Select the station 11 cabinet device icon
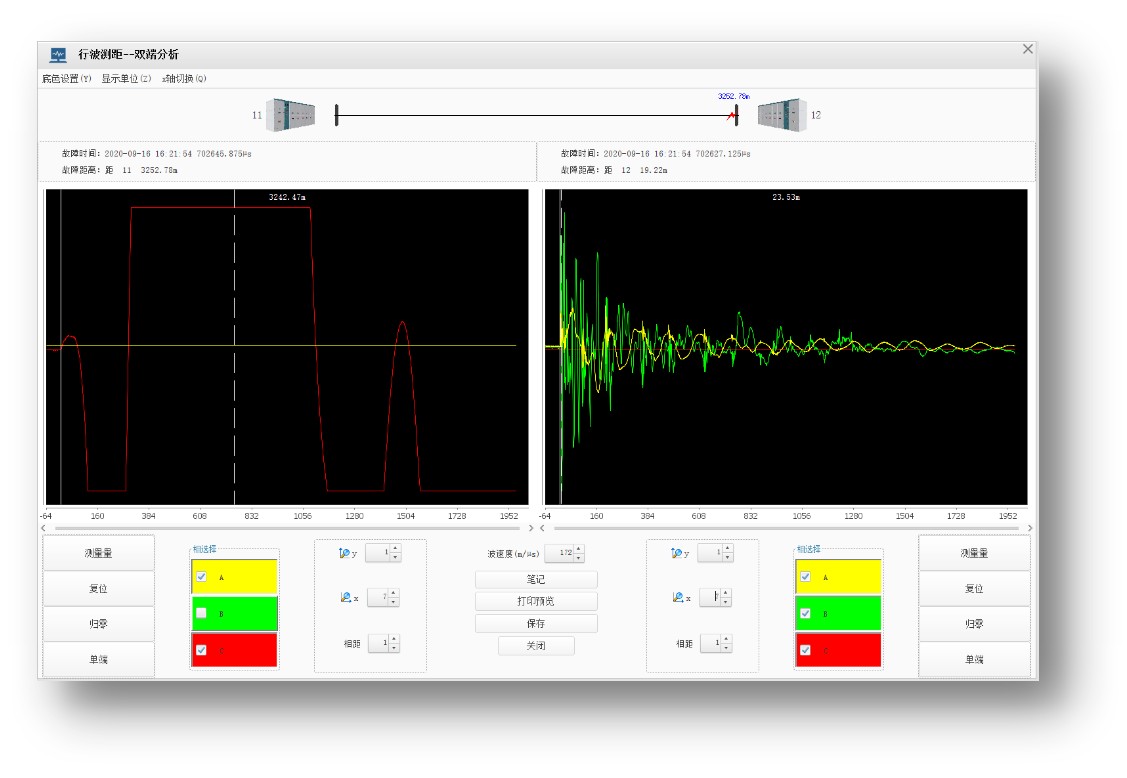The image size is (1127, 778). click(x=290, y=115)
